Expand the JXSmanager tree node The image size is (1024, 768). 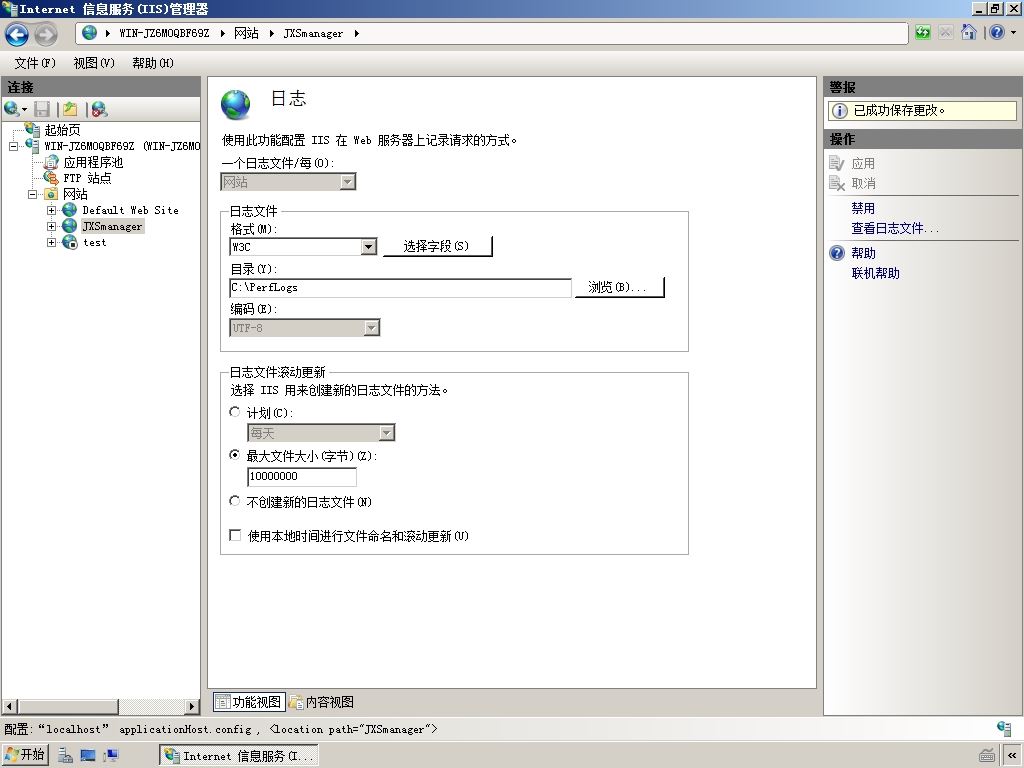[52, 226]
